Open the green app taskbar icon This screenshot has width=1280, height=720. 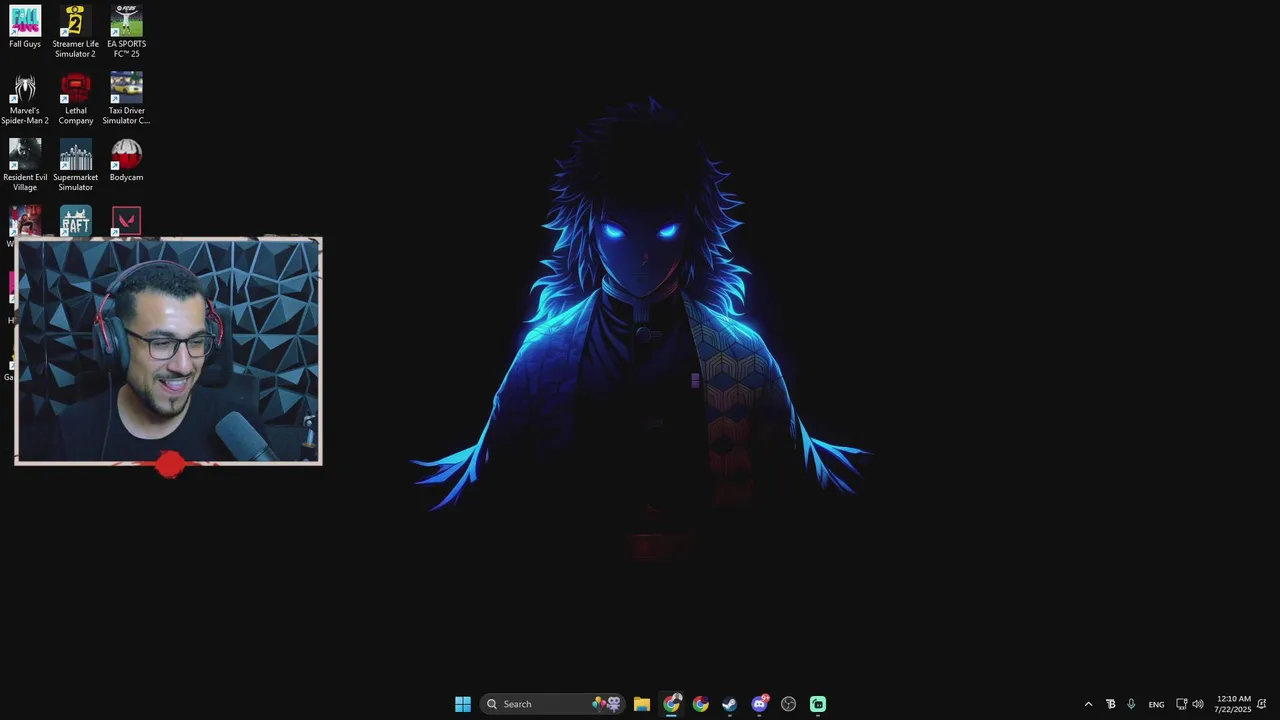point(818,704)
